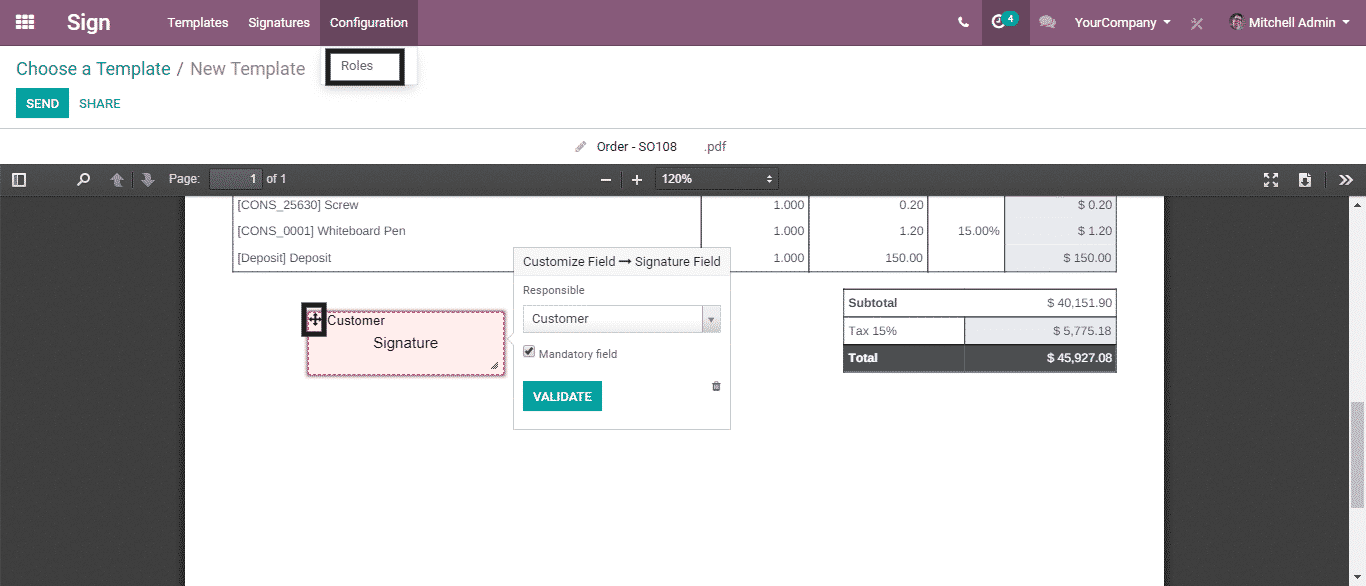Open the YourCompany switcher dropdown
The image size is (1366, 586).
pyautogui.click(x=1122, y=22)
